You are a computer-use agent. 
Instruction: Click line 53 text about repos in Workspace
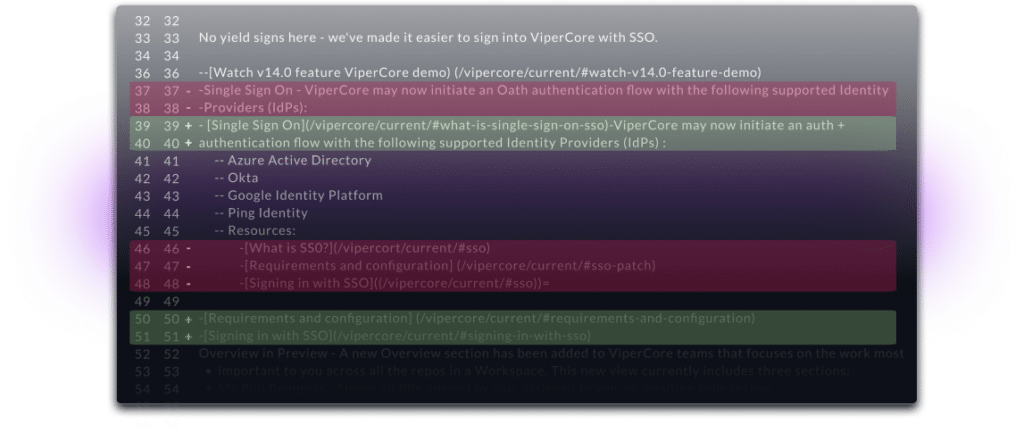click(x=534, y=371)
